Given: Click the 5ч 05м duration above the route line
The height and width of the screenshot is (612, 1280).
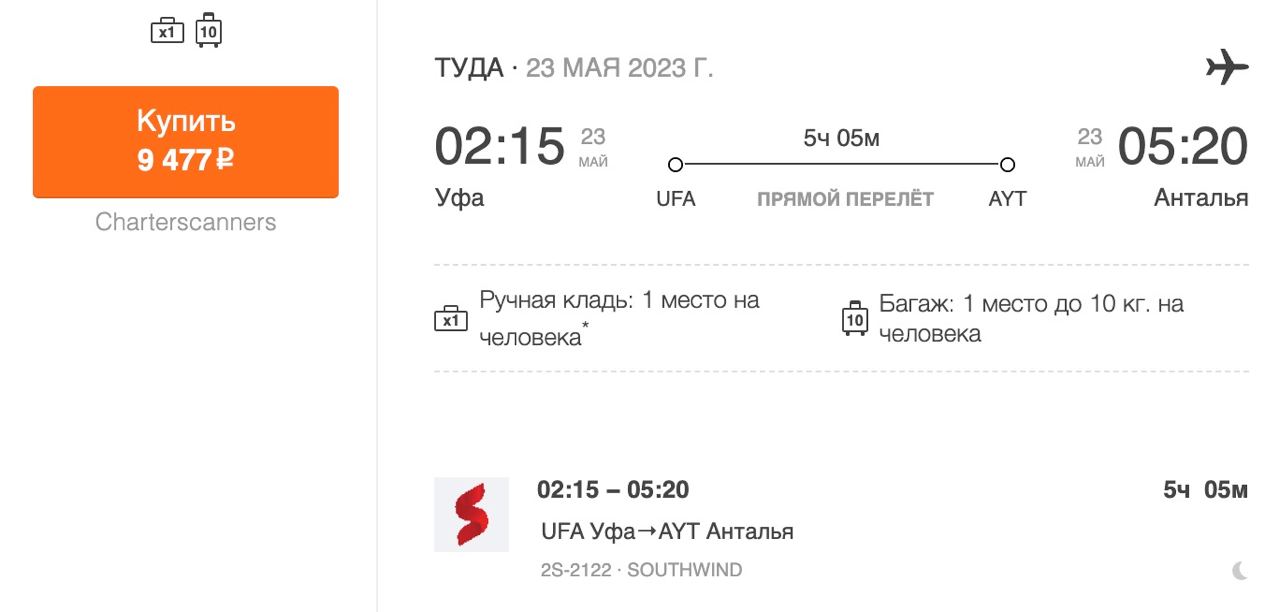Looking at the screenshot, I should 841,139.
